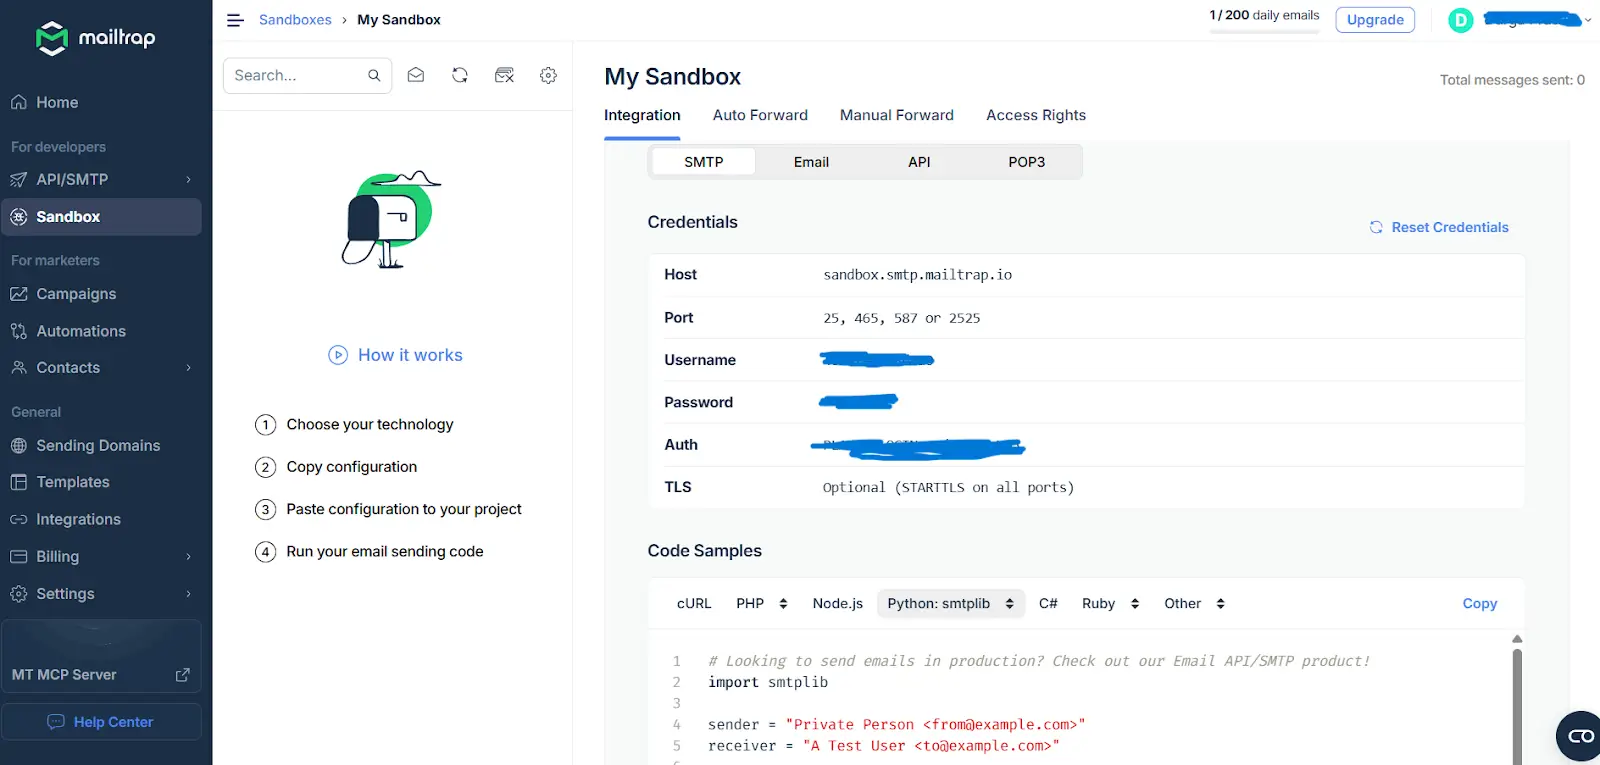
Task: Open Sending Domains in the sidebar
Action: [x=101, y=445]
